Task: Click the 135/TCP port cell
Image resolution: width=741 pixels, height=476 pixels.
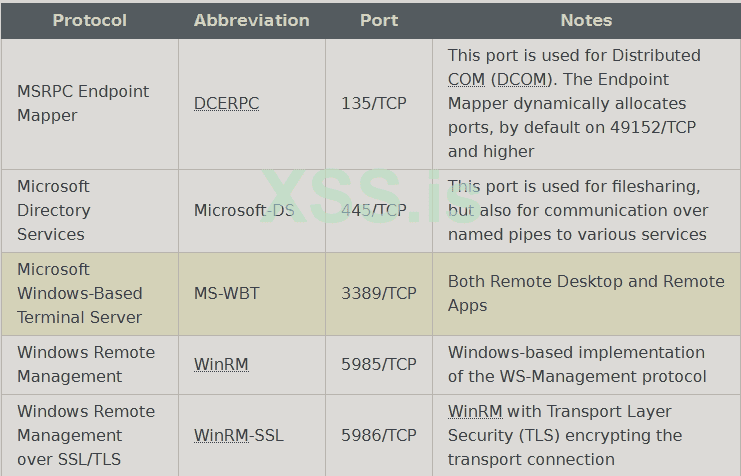Action: (x=374, y=103)
